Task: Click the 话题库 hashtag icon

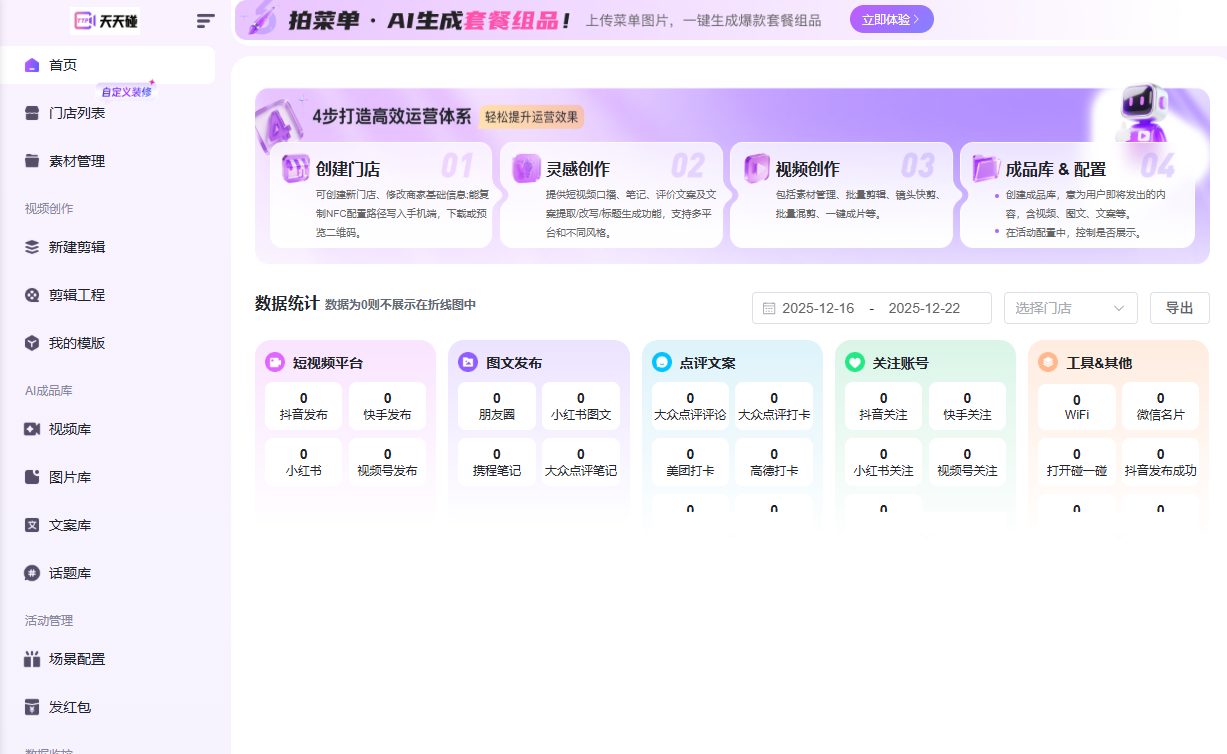Action: click(x=32, y=573)
